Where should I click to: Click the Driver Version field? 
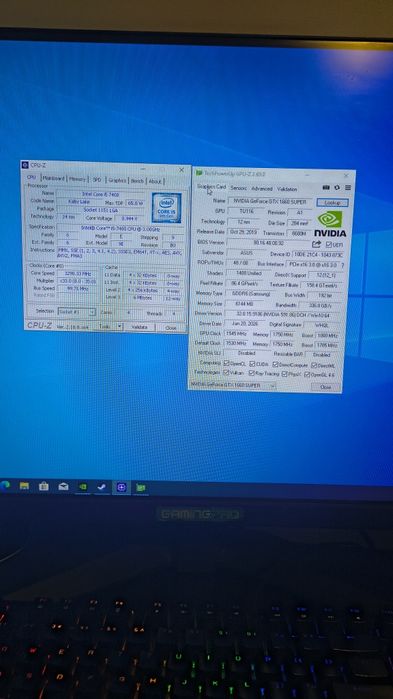[x=284, y=314]
